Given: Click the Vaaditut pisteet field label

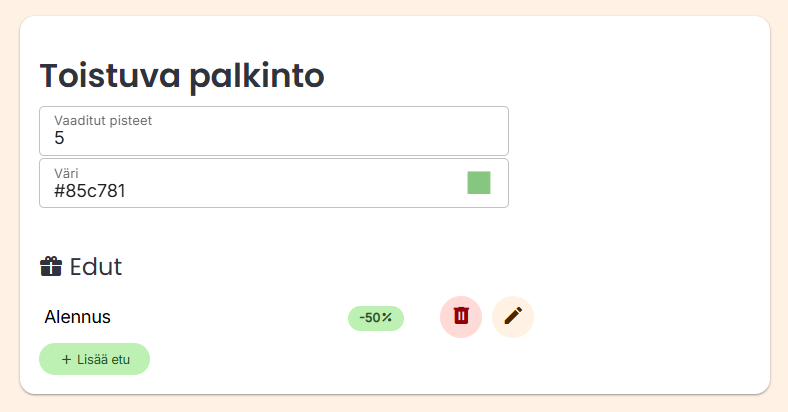Looking at the screenshot, I should point(103,121).
